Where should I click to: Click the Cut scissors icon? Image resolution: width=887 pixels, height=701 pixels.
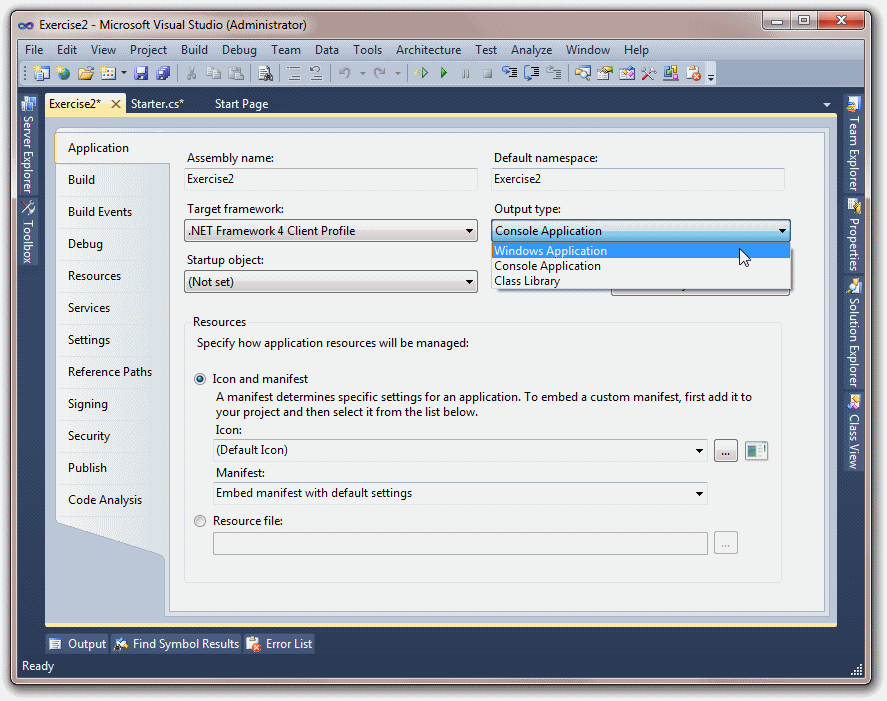tap(191, 73)
